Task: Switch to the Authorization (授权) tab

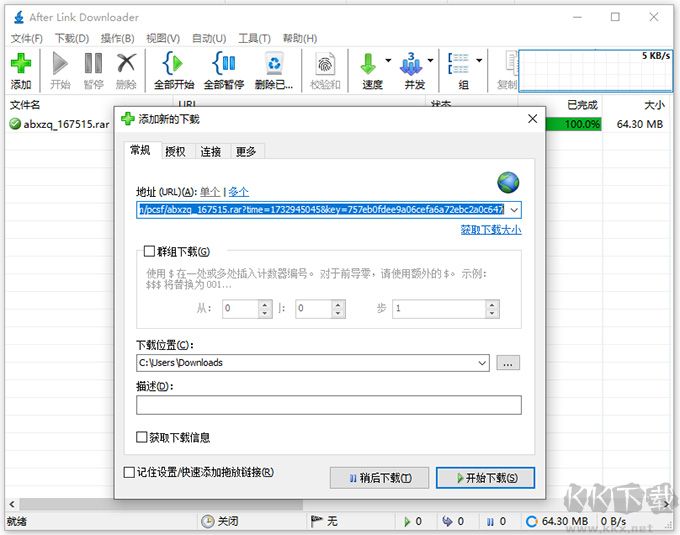Action: [x=176, y=152]
